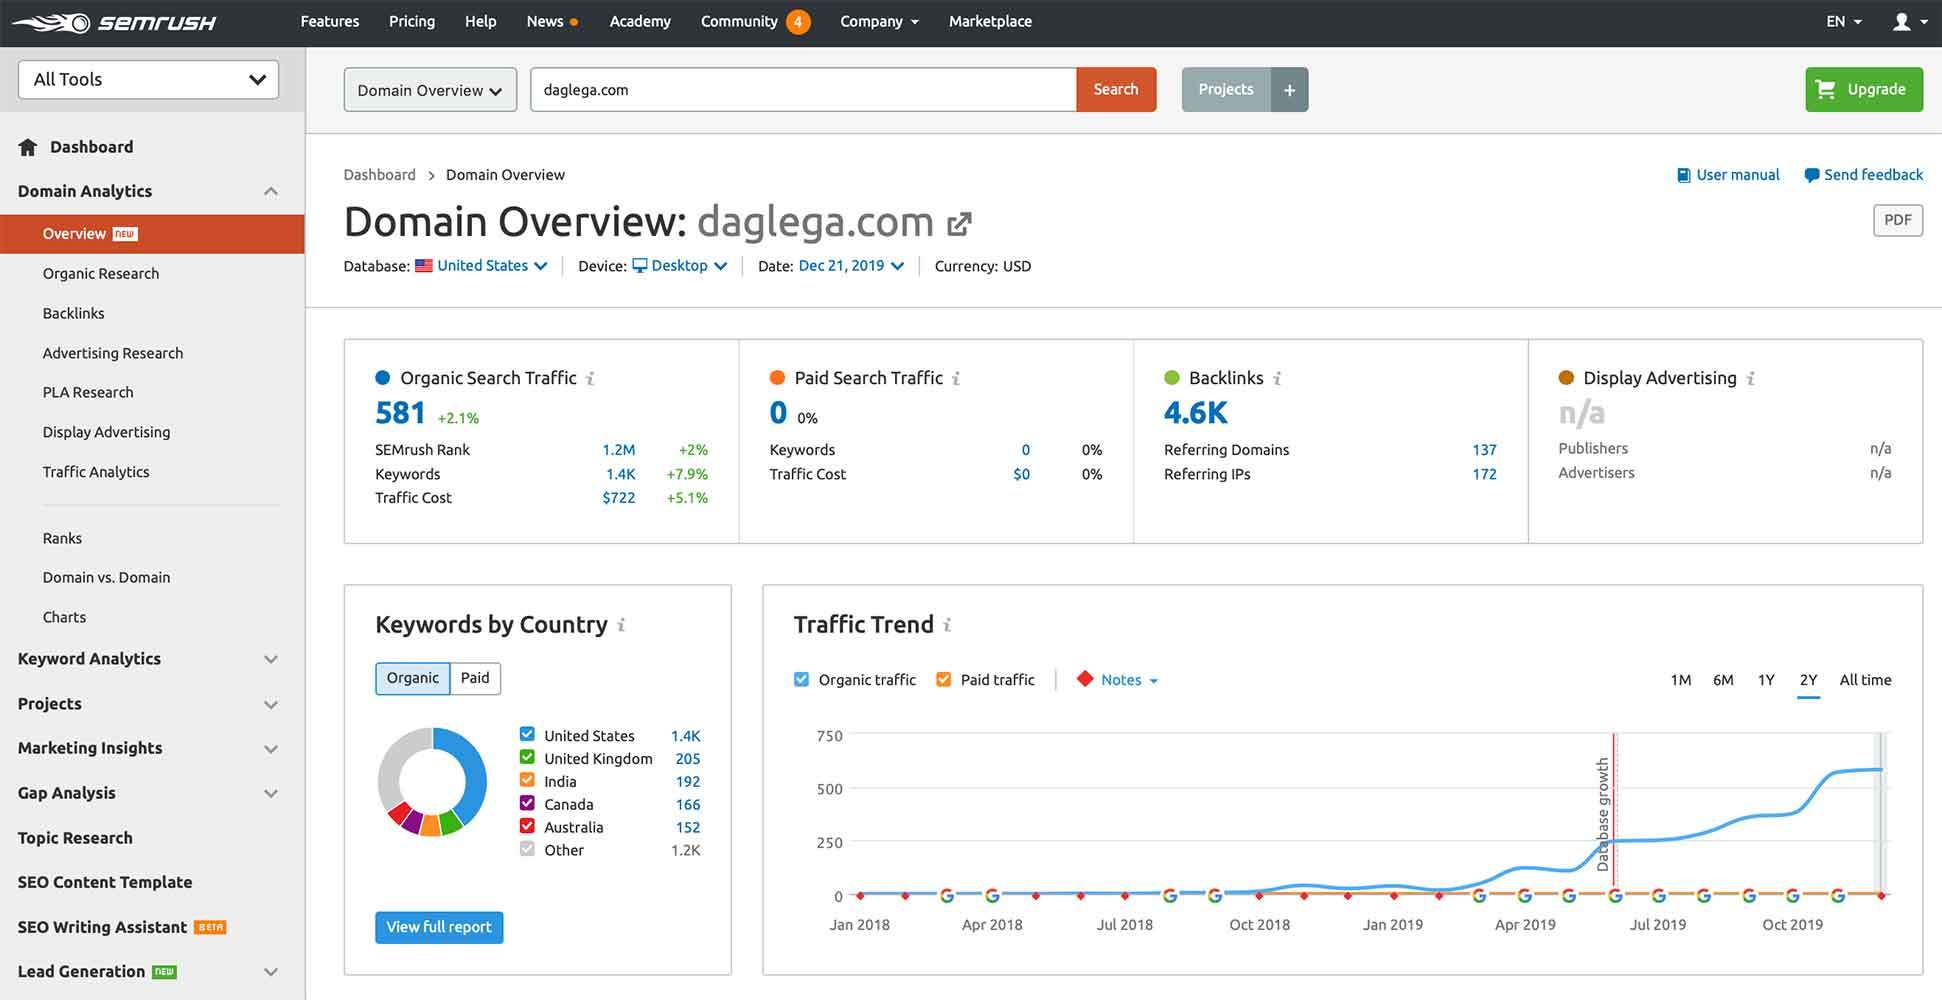The width and height of the screenshot is (1942, 1000).
Task: Open Traffic Analytics in sidebar
Action: [96, 472]
